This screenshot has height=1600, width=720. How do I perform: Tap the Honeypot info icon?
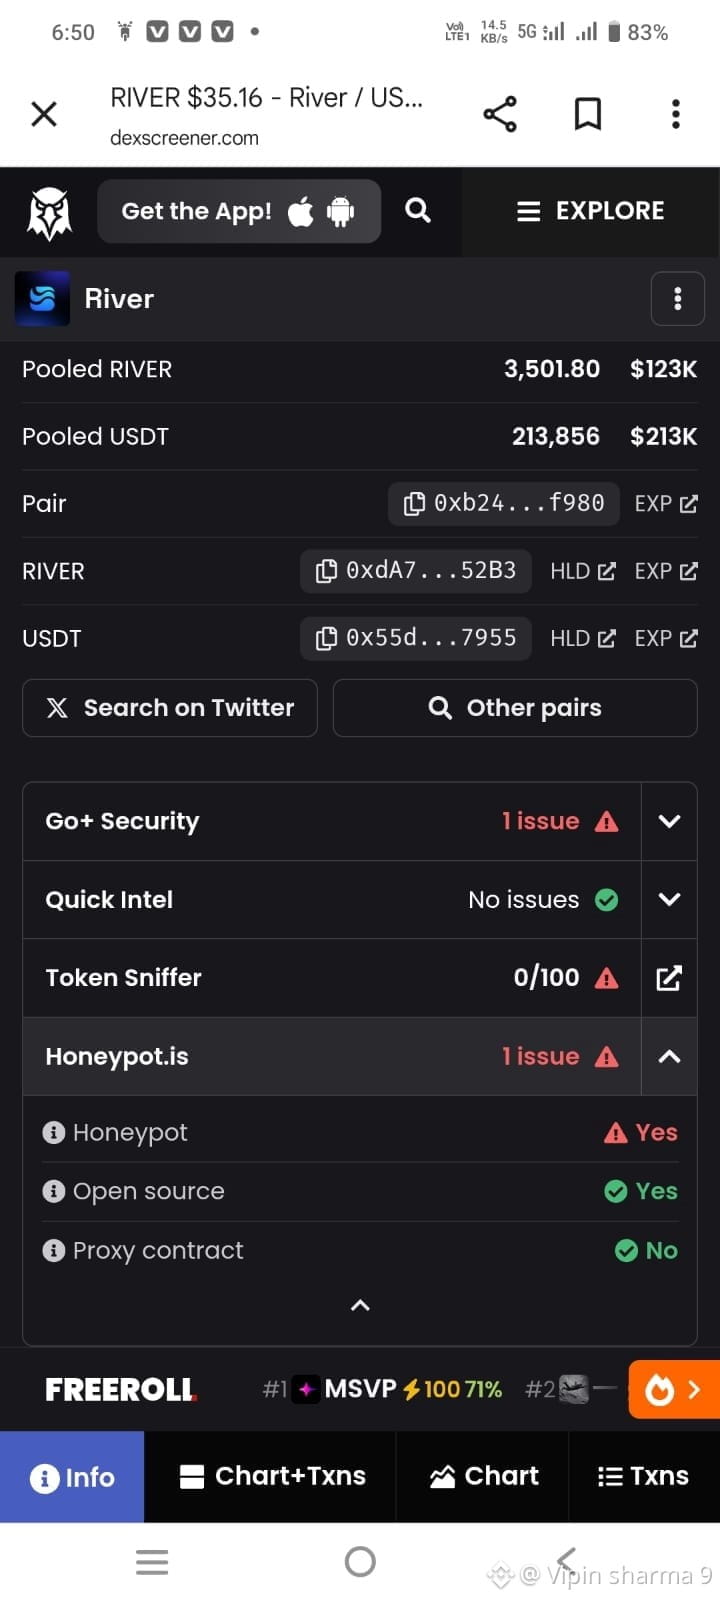click(54, 1133)
